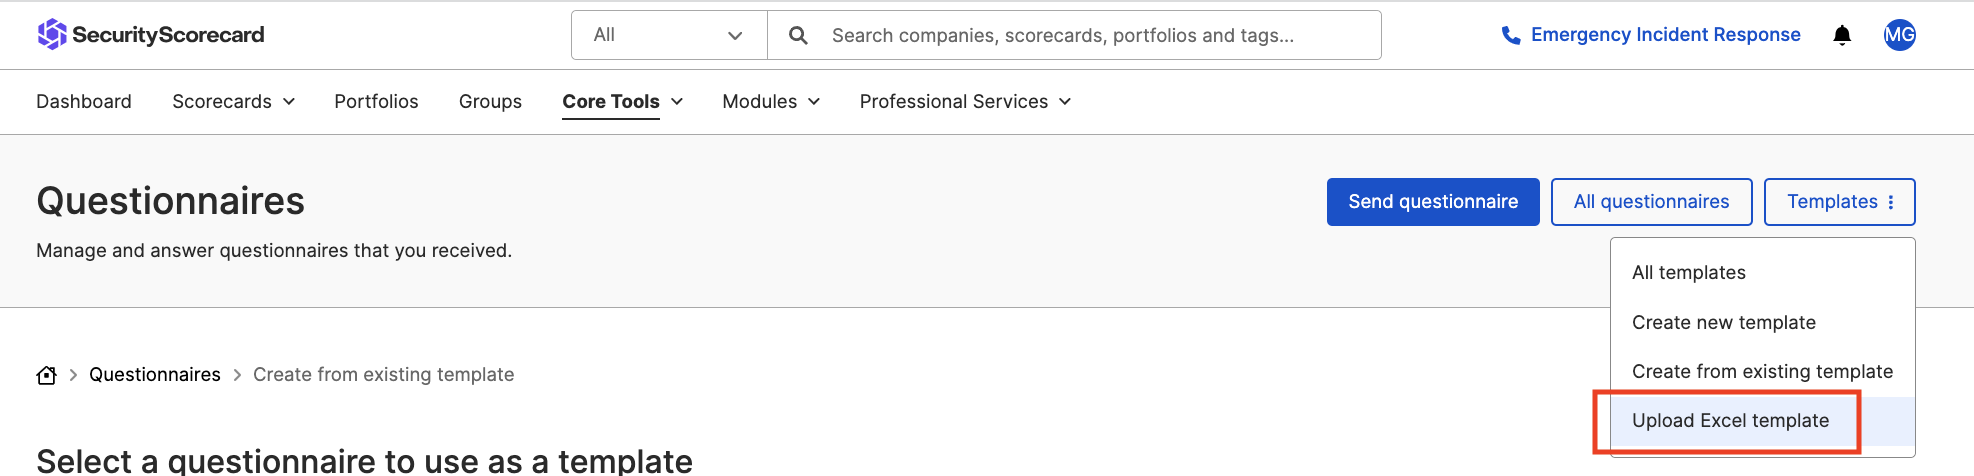
Task: Click the Emergency Incident Response phone icon
Action: pos(1511,36)
